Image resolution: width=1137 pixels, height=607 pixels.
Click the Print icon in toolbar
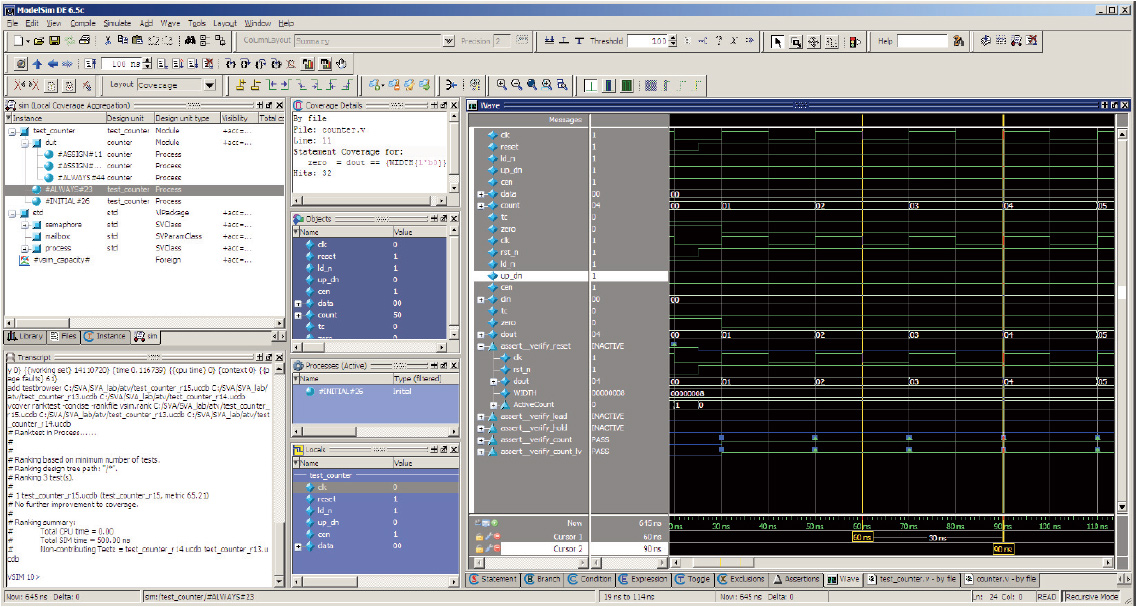85,41
